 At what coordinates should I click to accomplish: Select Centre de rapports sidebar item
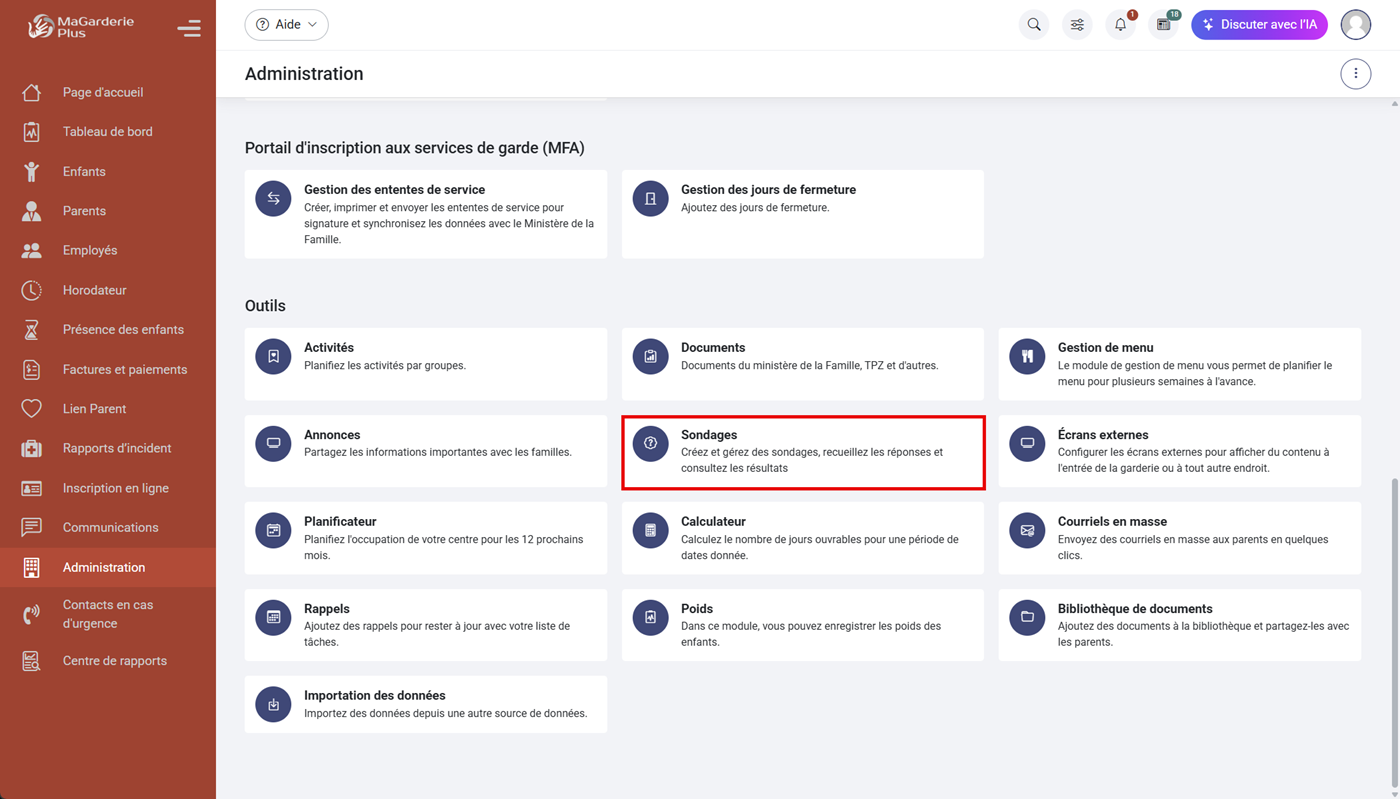pos(114,661)
